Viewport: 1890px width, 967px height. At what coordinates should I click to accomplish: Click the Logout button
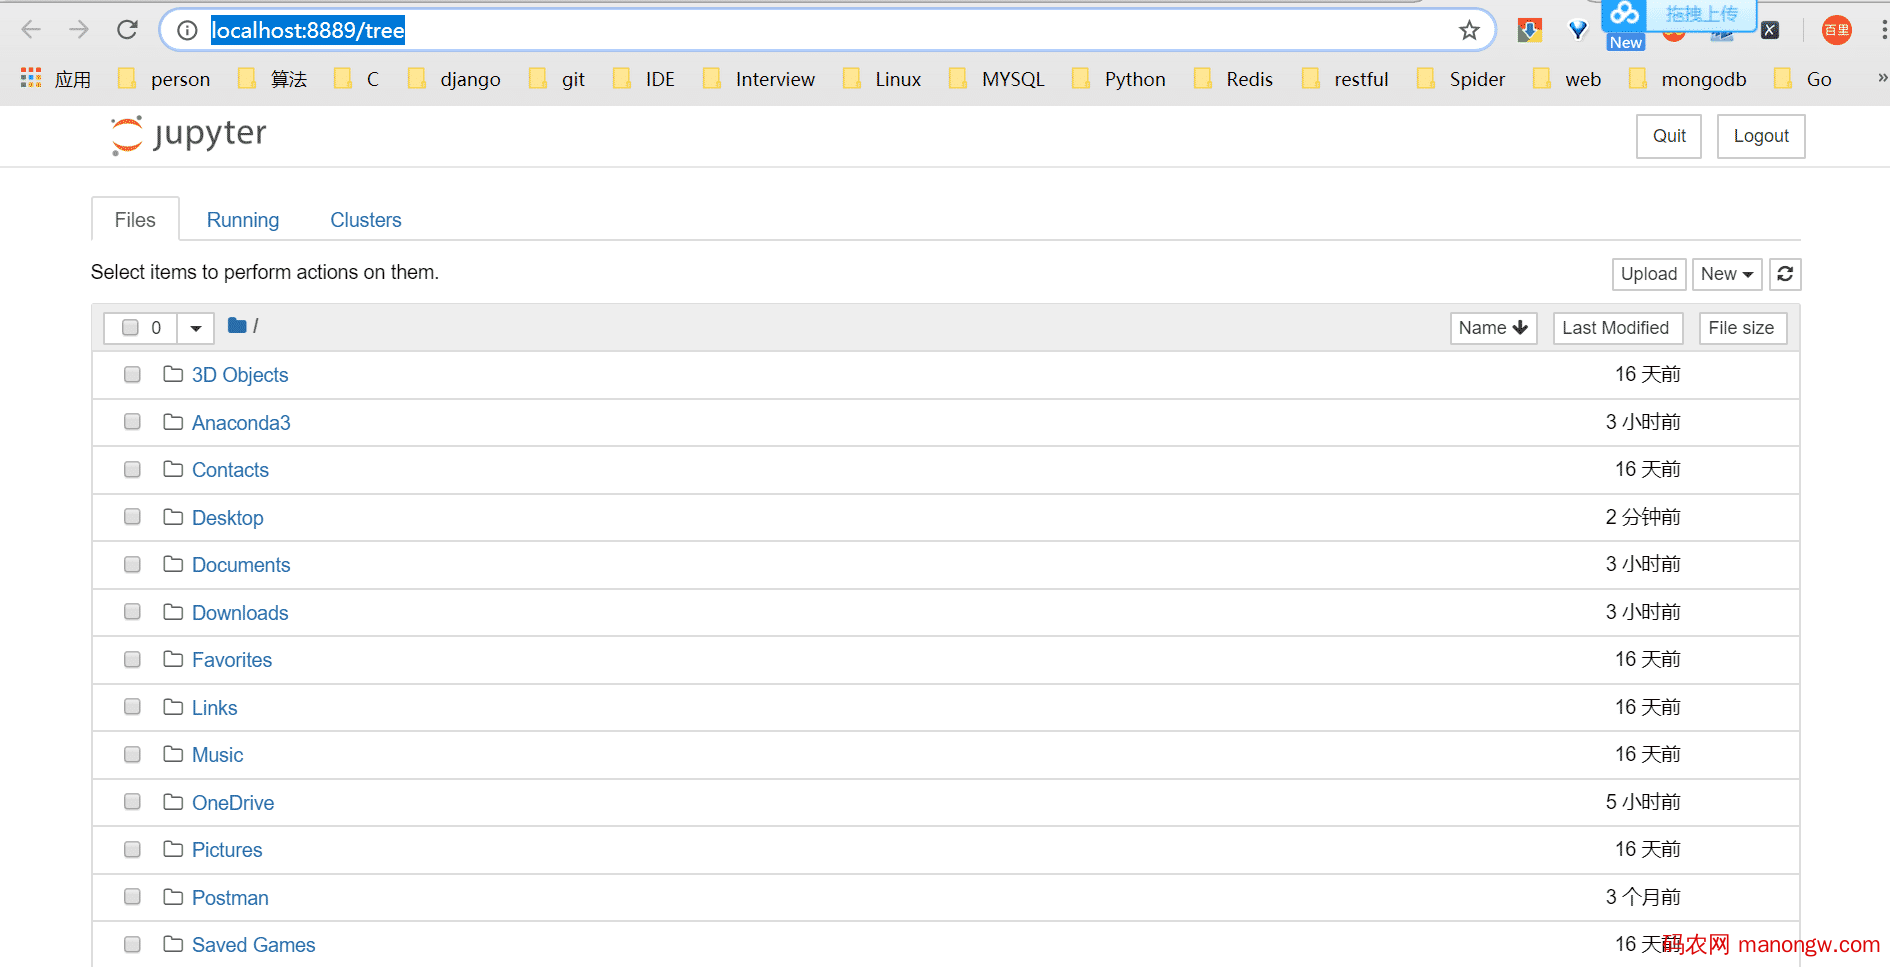(1760, 136)
